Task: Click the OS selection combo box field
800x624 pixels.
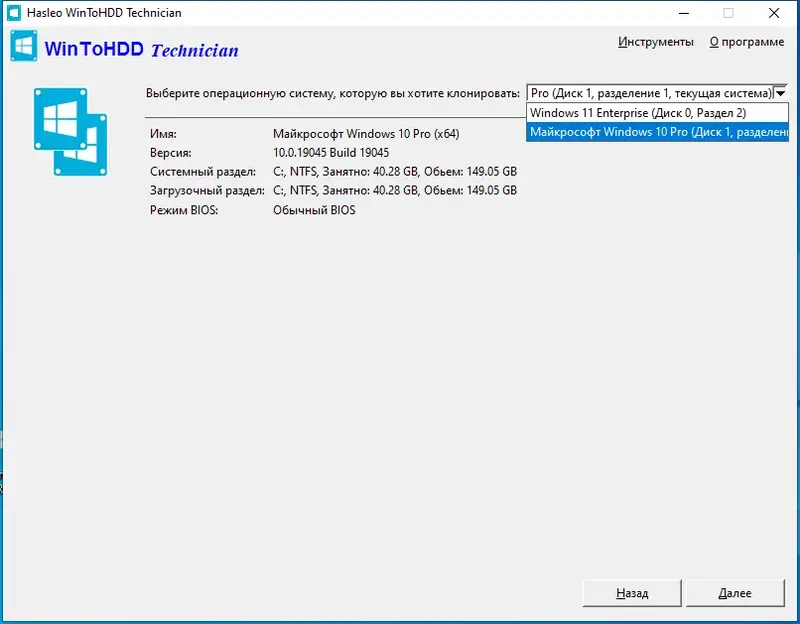Action: [657, 93]
